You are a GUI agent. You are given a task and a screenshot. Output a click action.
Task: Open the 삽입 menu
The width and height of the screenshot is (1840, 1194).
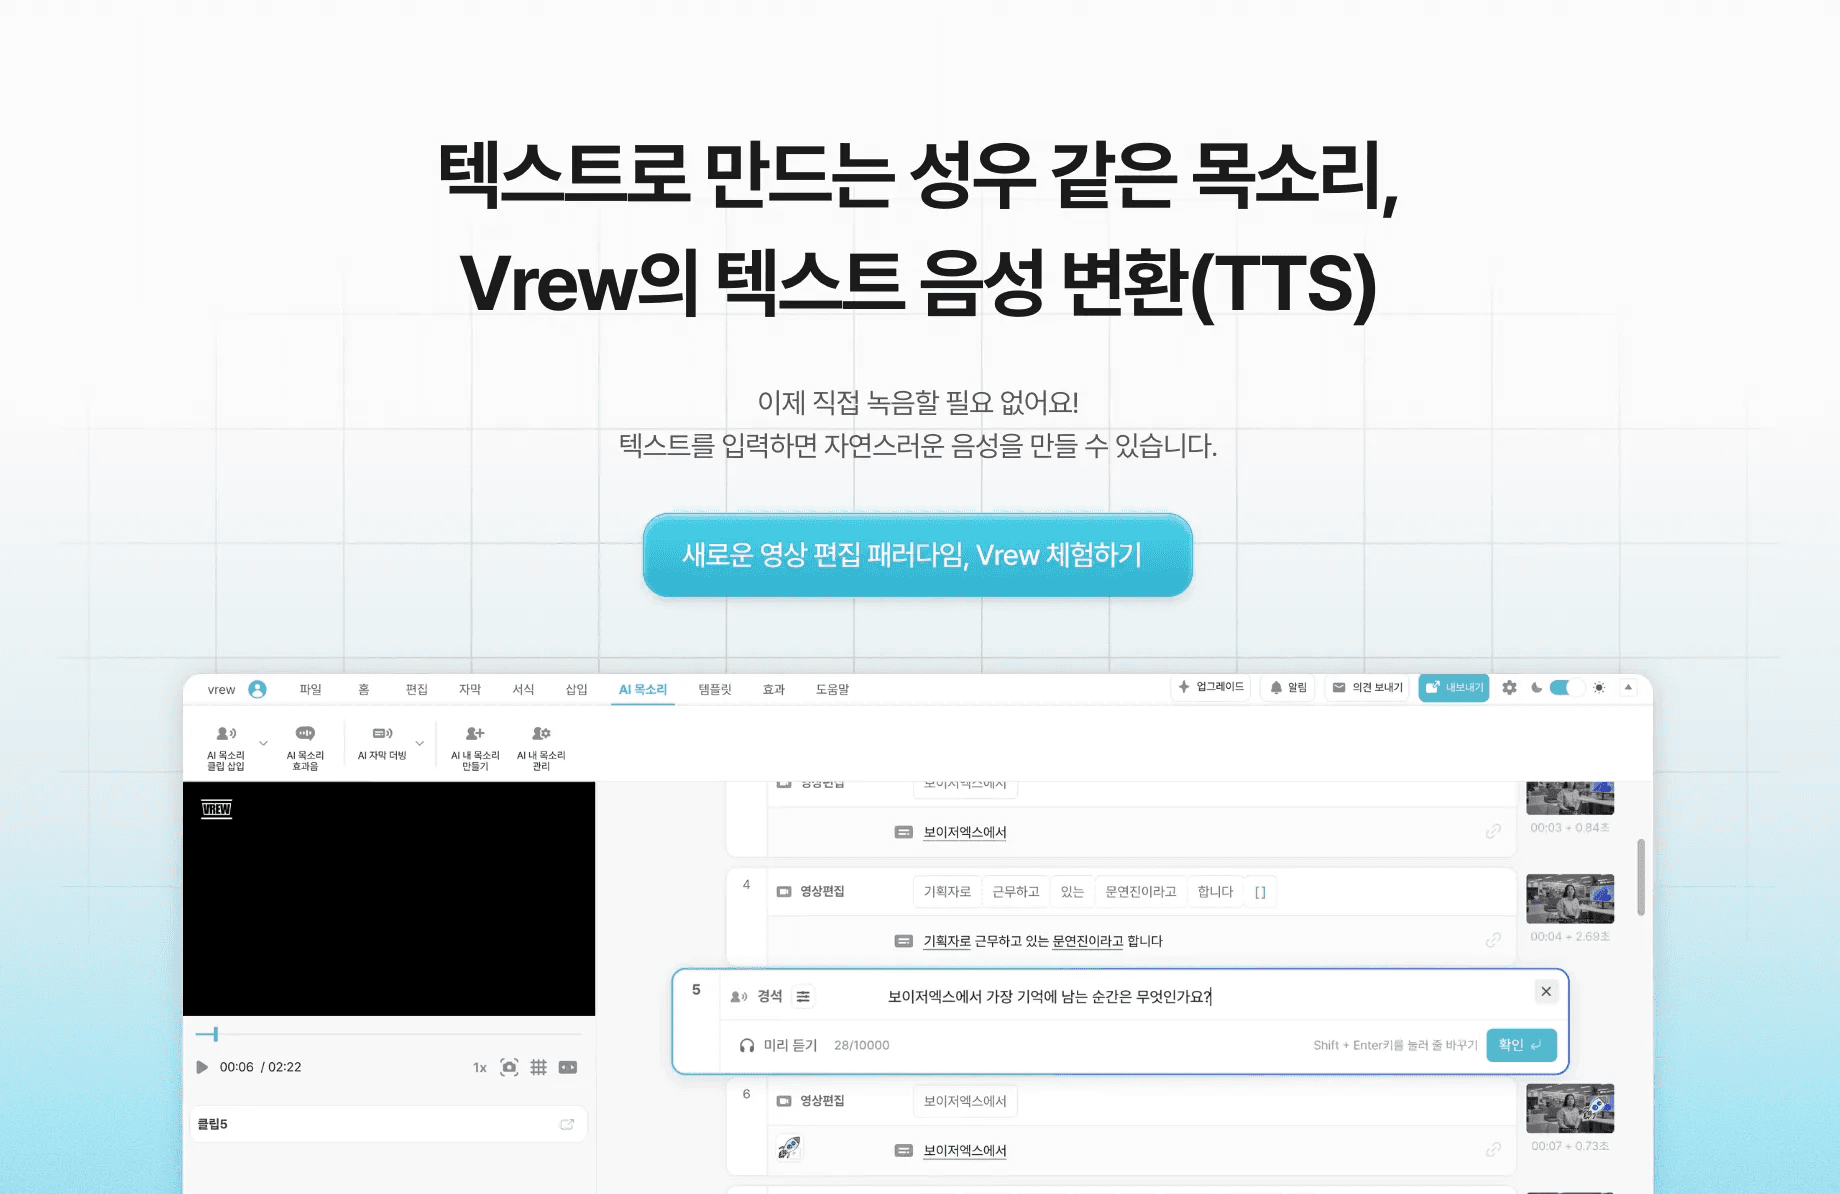point(577,689)
